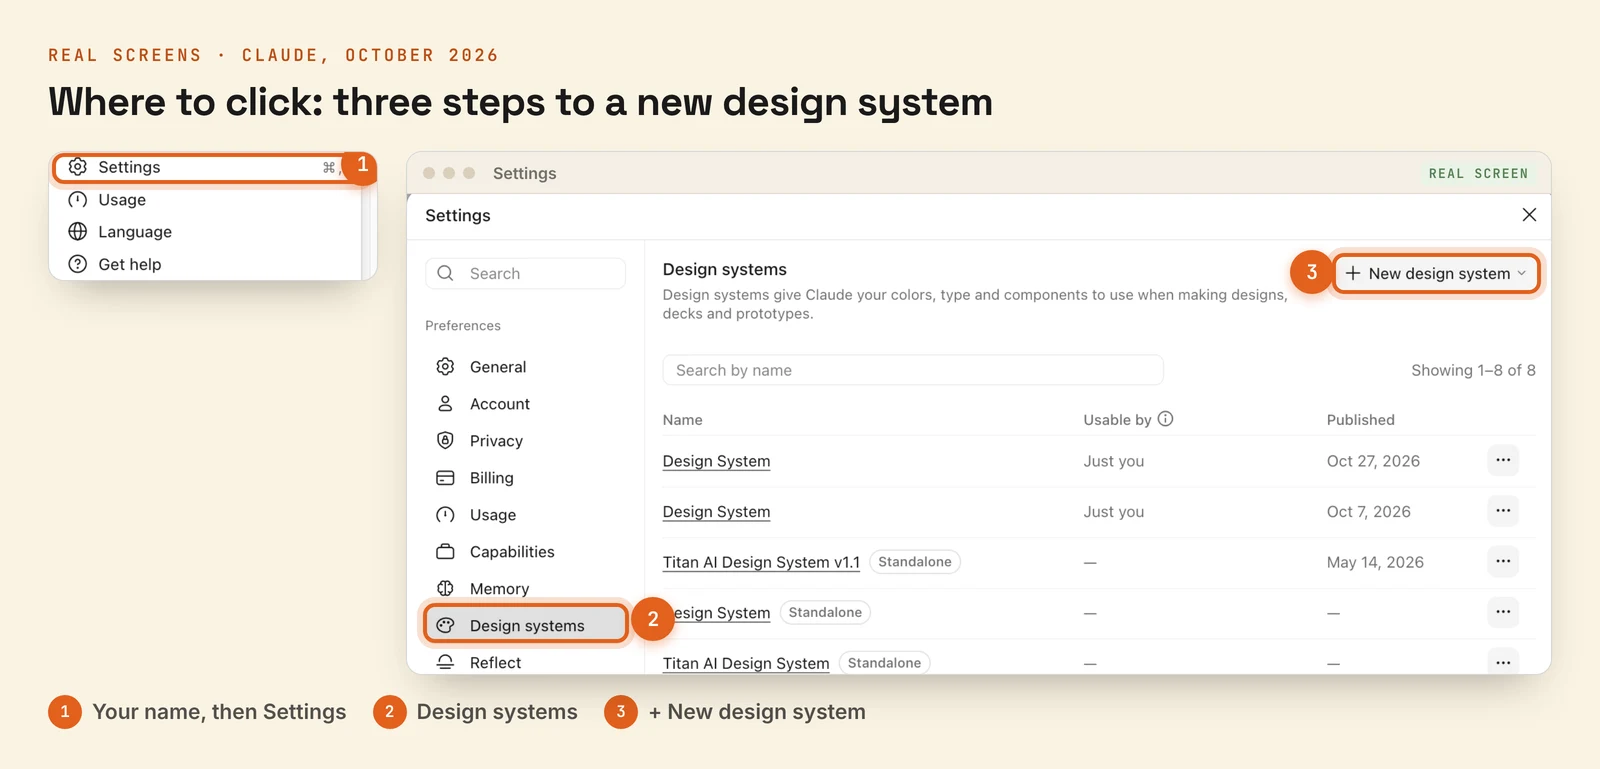Show more options for Titan v1.1 row
Screen dimensions: 1600x769
(x=1503, y=562)
